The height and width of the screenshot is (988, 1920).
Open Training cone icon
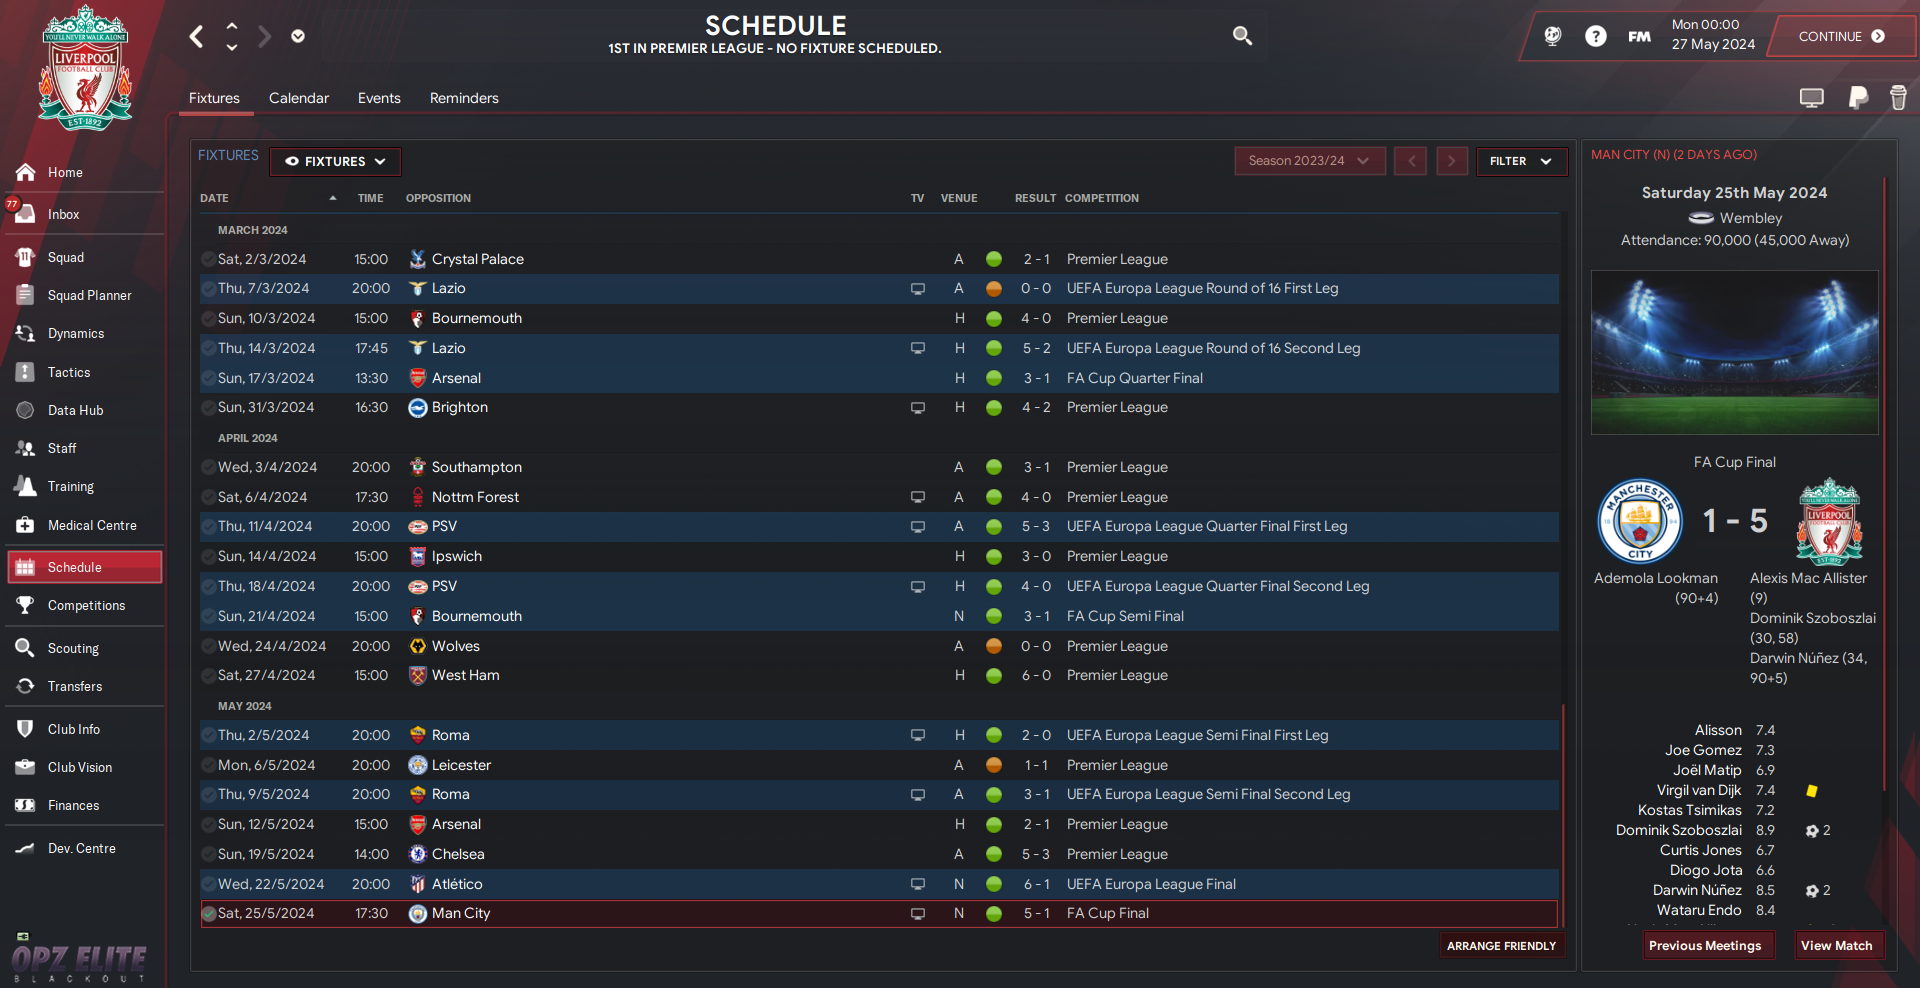click(x=26, y=486)
